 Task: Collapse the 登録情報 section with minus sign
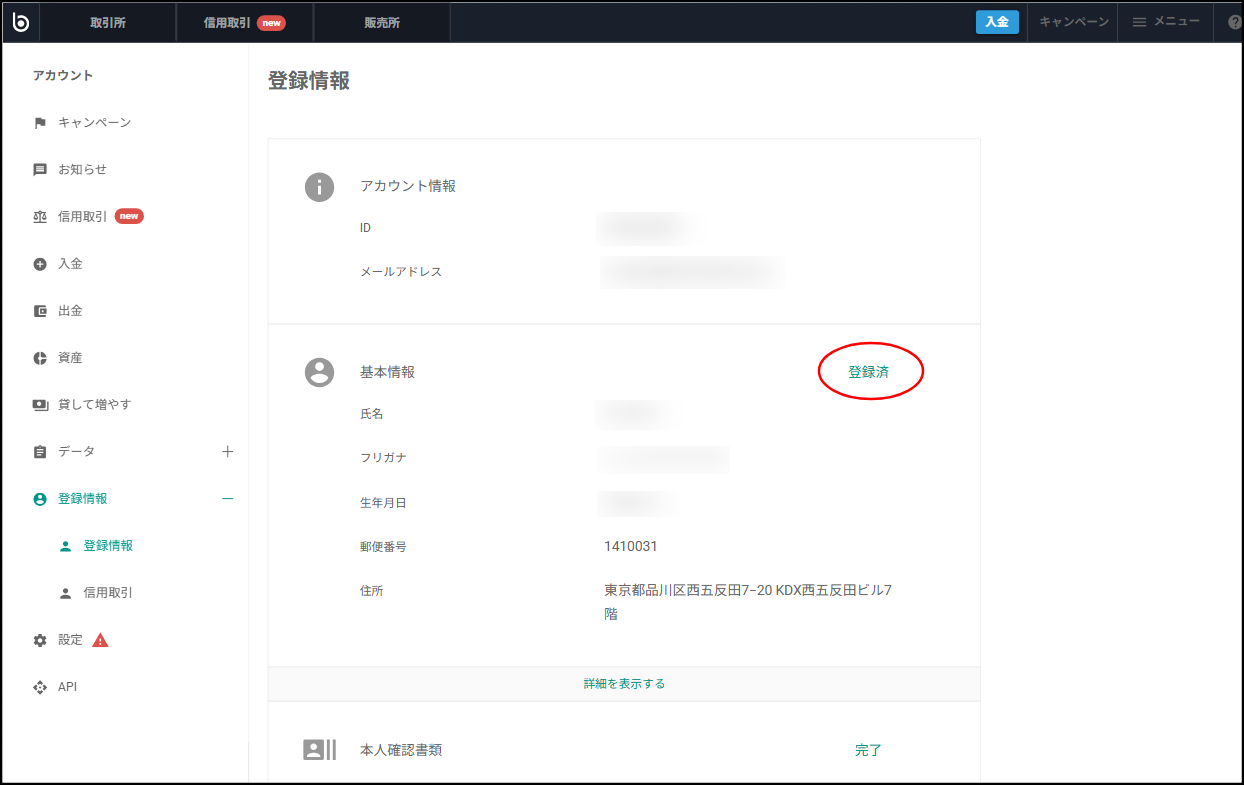pyautogui.click(x=227, y=499)
